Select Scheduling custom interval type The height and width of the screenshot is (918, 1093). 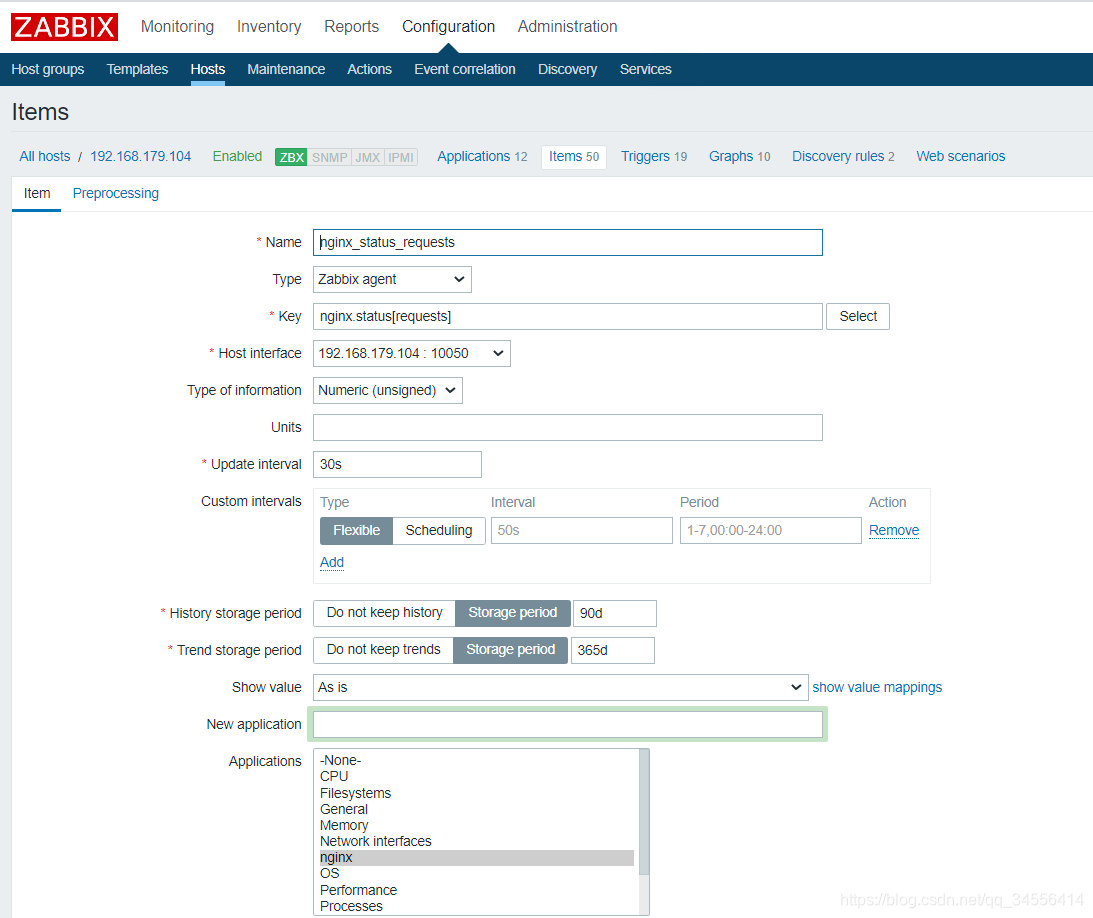[438, 530]
